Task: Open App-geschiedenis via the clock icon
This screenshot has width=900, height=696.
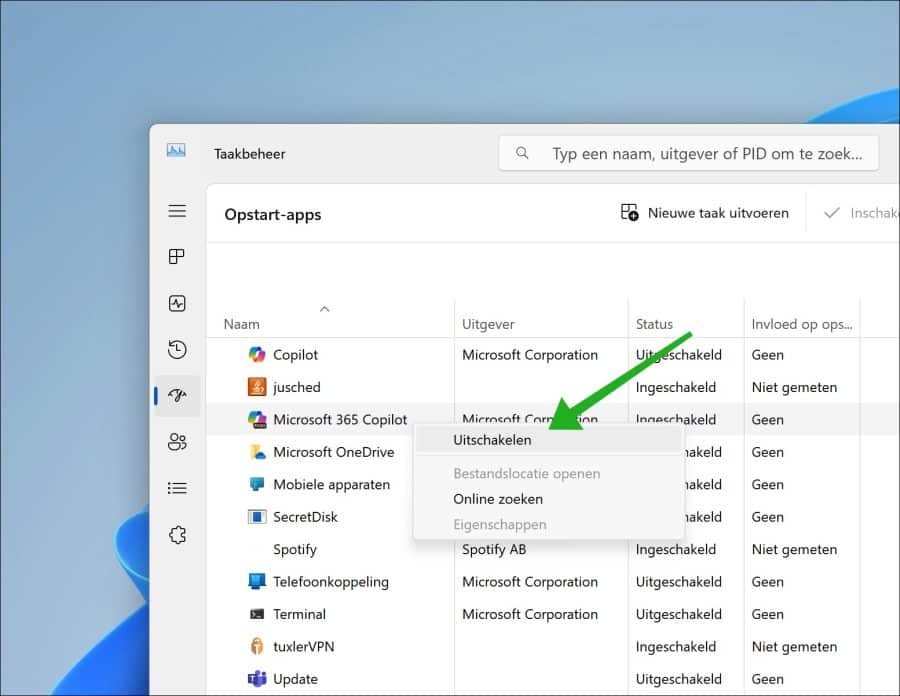Action: [177, 350]
